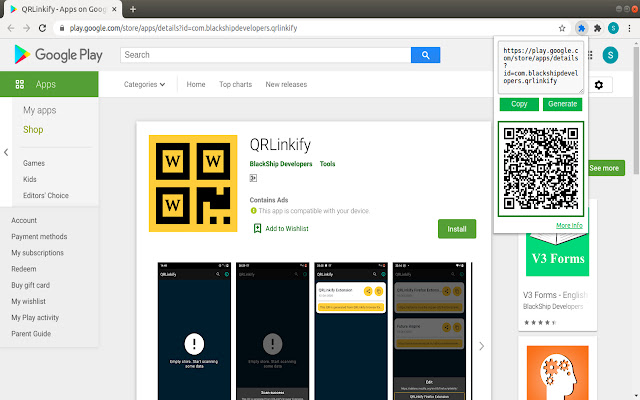This screenshot has width=640, height=400.
Task: Click the site lock icon in the address bar
Action: (x=62, y=28)
